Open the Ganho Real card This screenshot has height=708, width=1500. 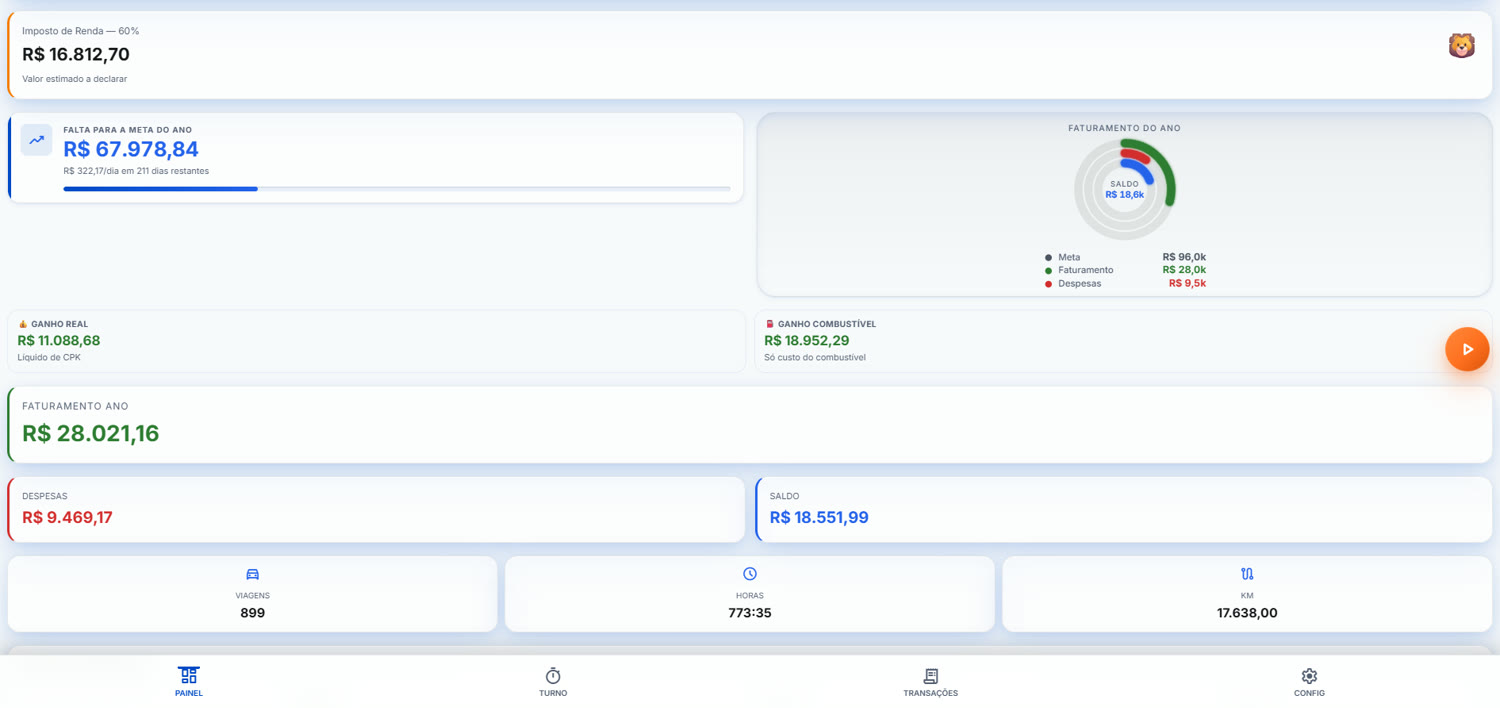(377, 341)
